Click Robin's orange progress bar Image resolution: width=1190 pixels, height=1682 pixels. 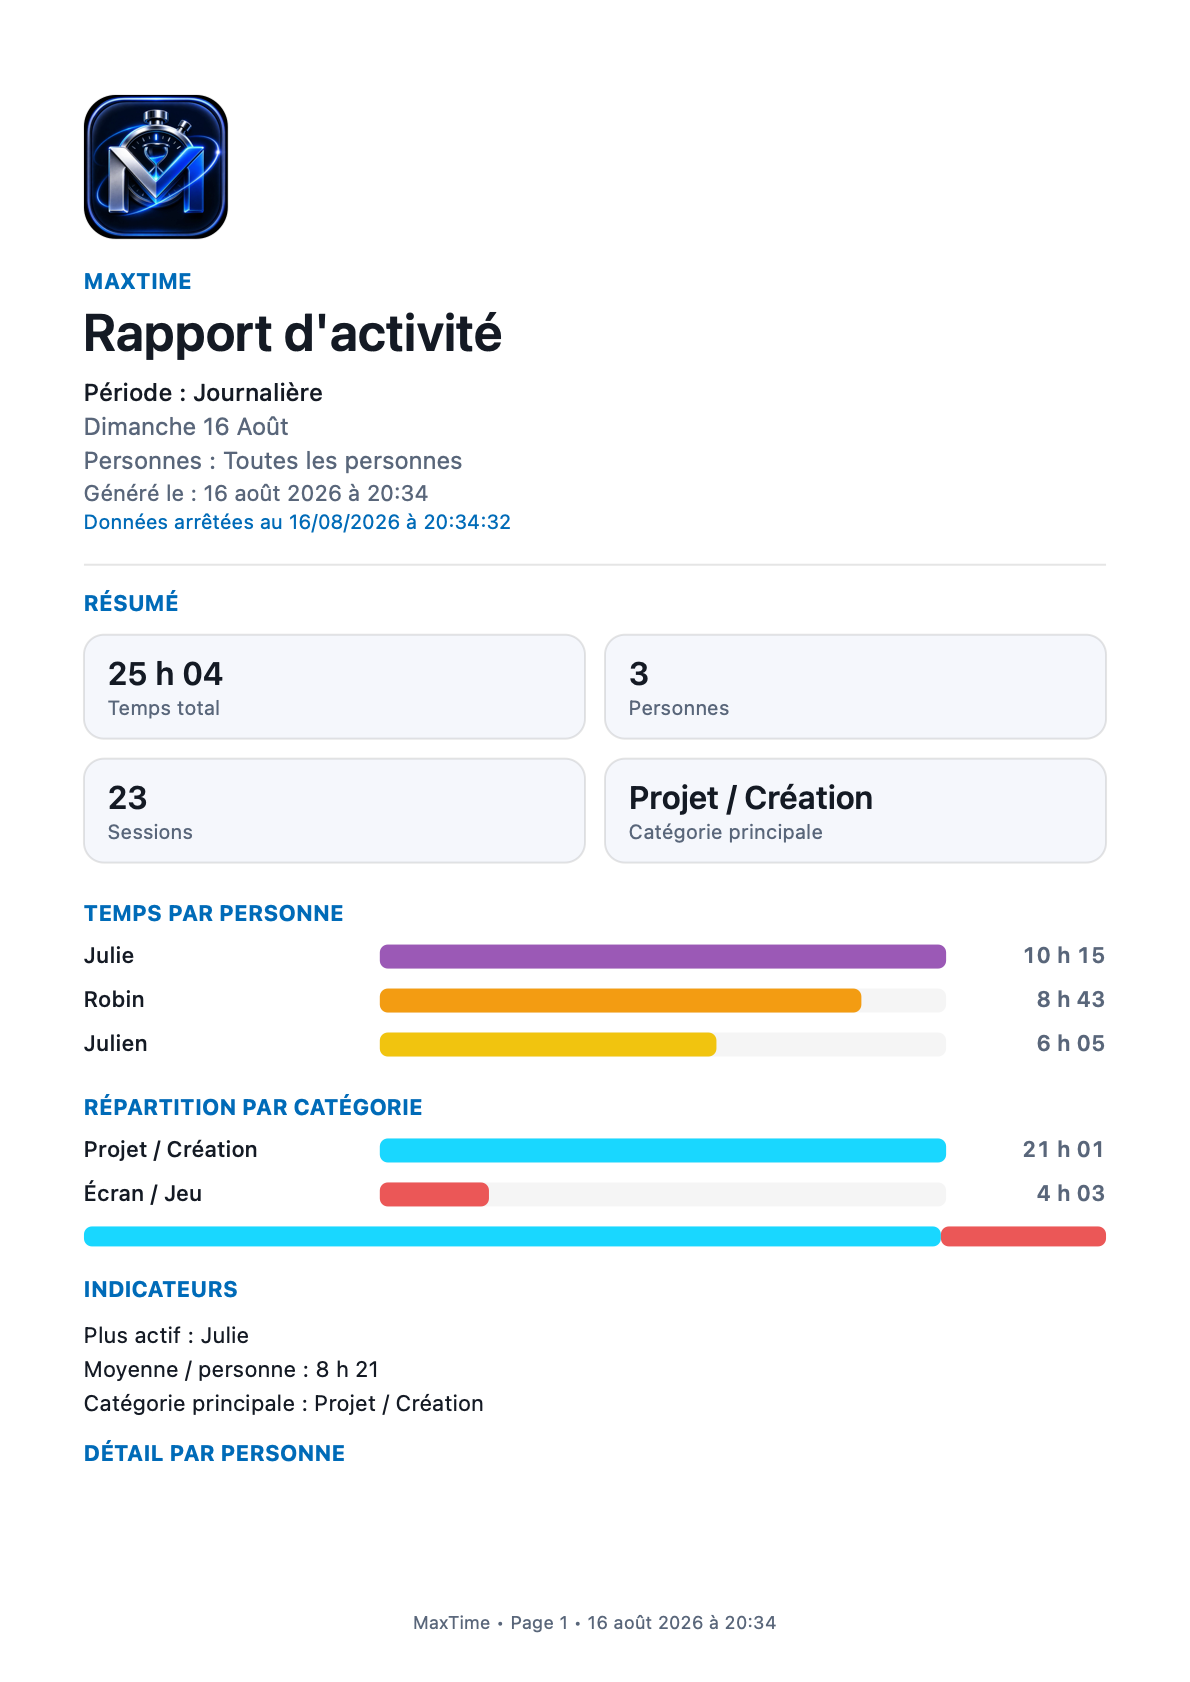620,1001
